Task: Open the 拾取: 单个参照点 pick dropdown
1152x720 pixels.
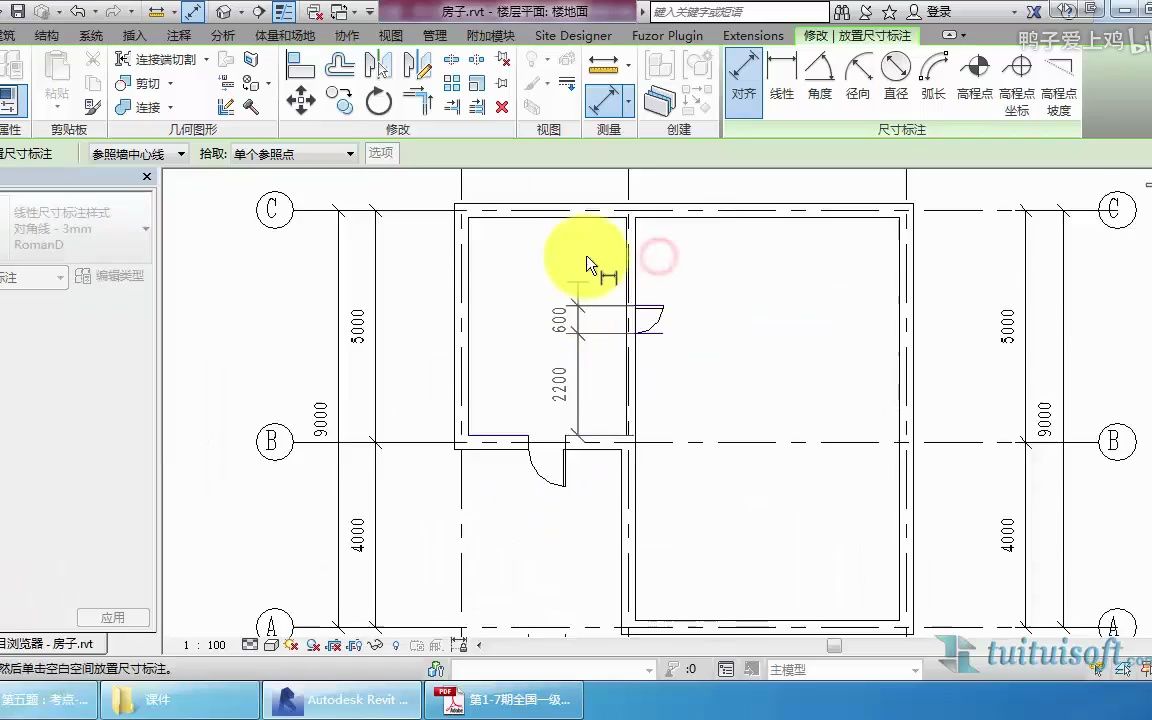Action: 349,153
